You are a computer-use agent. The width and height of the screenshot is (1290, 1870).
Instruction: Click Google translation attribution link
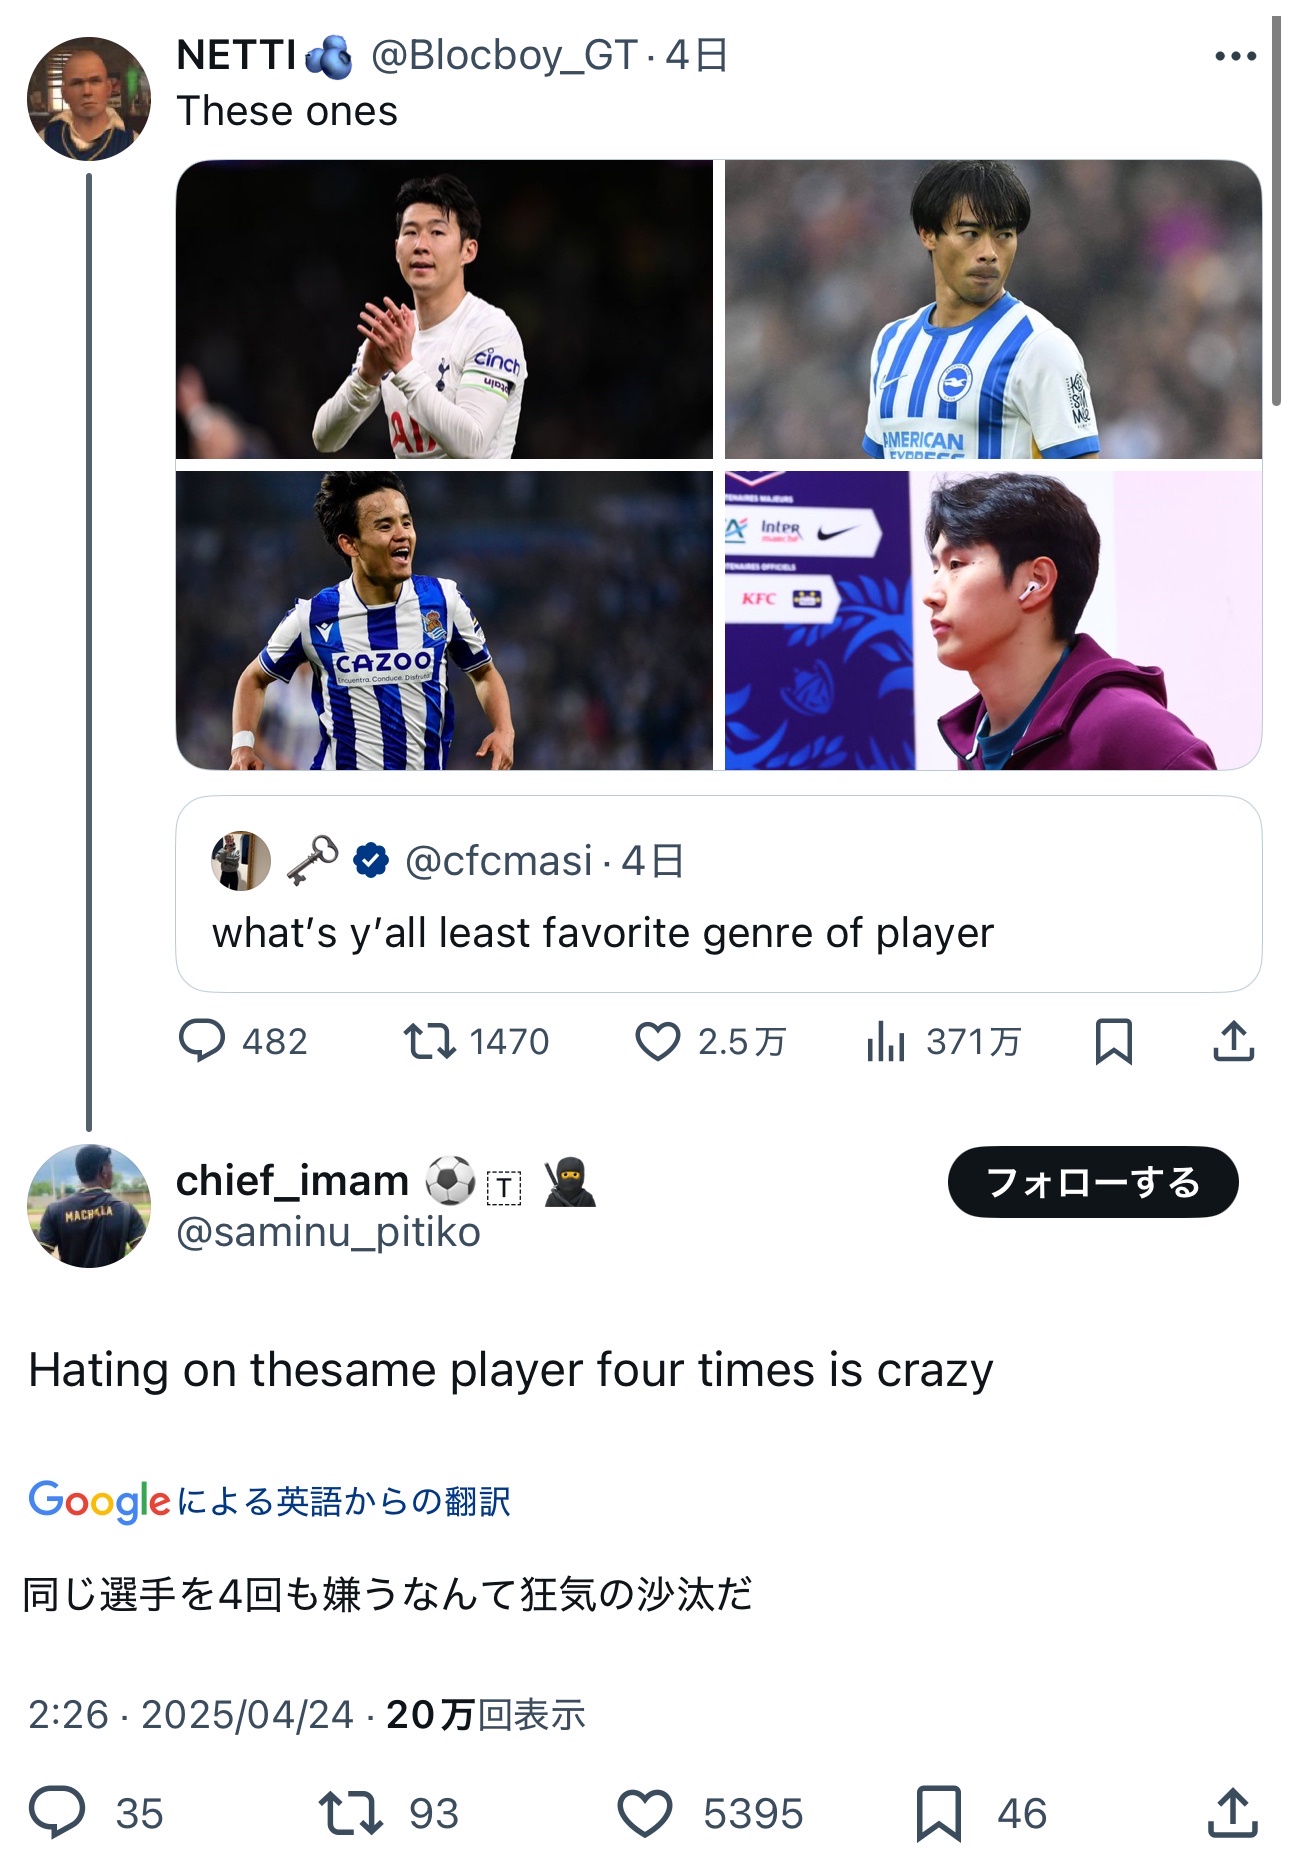(269, 1501)
